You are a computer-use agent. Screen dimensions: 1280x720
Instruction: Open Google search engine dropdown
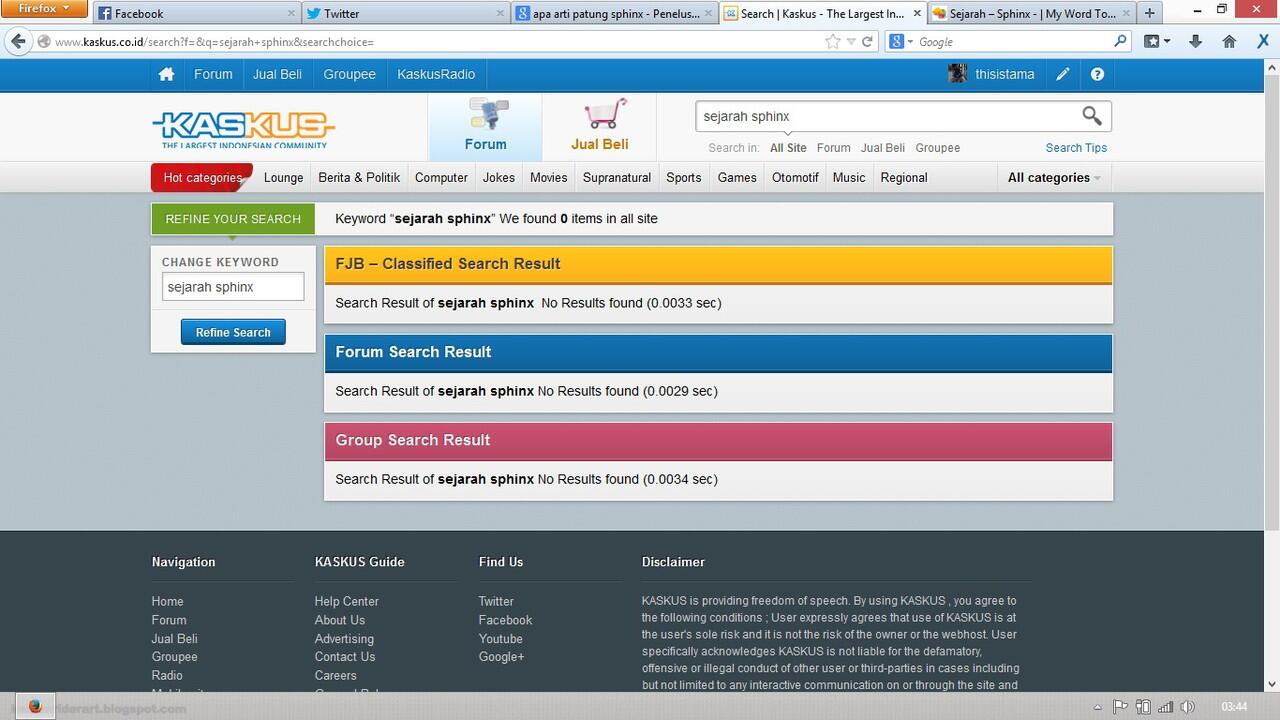(900, 42)
